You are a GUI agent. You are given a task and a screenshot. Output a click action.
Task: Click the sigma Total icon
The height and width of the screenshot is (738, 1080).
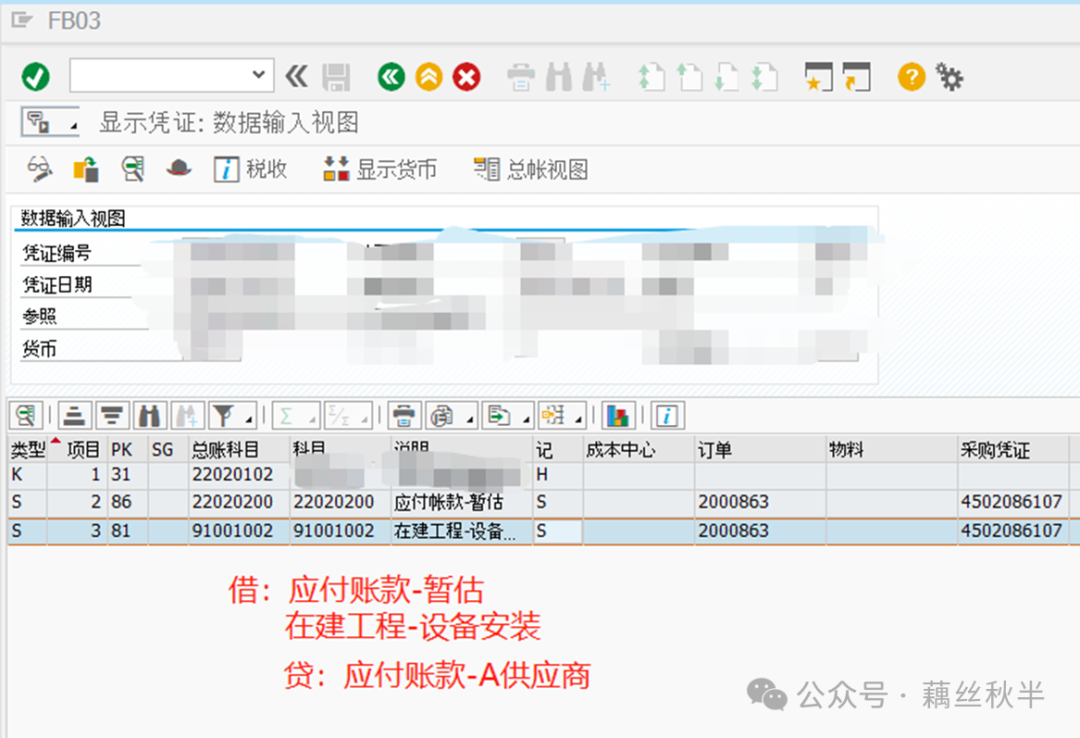[x=288, y=416]
